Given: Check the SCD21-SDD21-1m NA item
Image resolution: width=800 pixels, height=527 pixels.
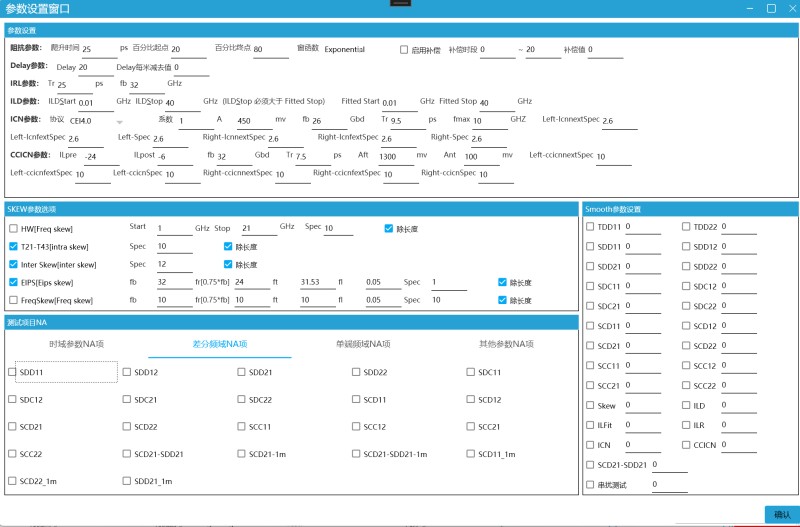Looking at the screenshot, I should 357,454.
